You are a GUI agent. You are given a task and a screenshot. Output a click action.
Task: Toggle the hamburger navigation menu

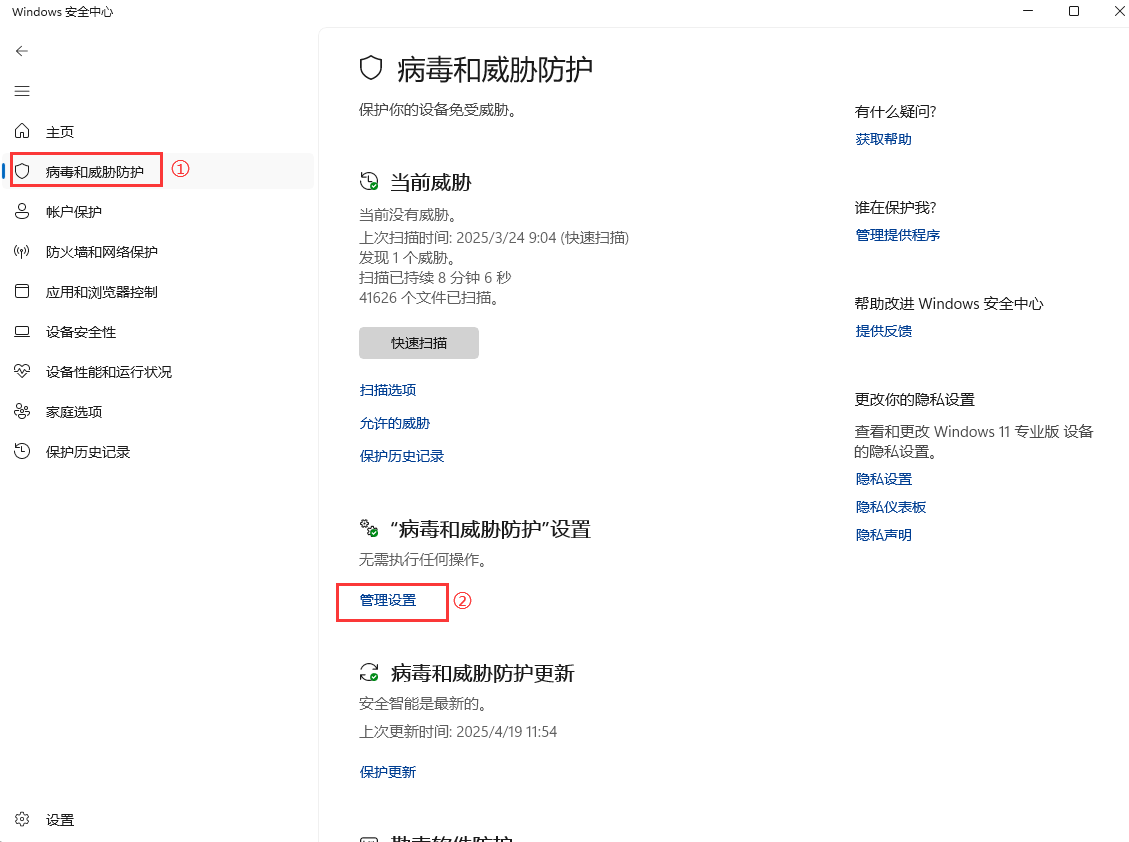pyautogui.click(x=22, y=91)
